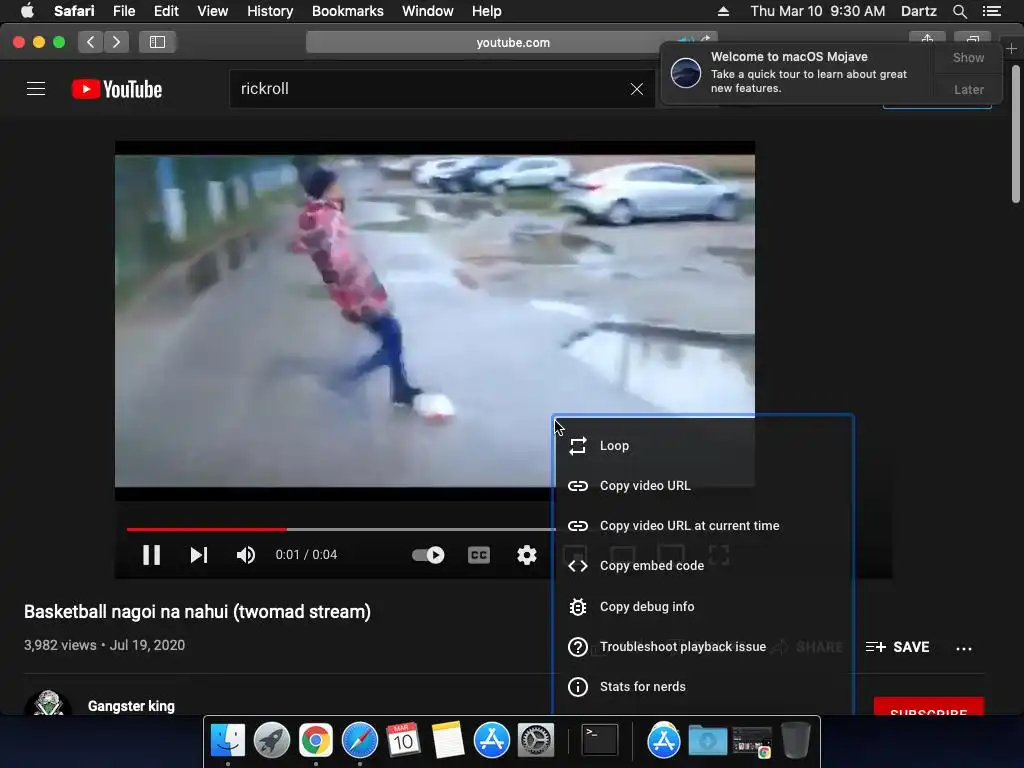This screenshot has width=1024, height=768.
Task: Open the File menu
Action: coord(124,11)
